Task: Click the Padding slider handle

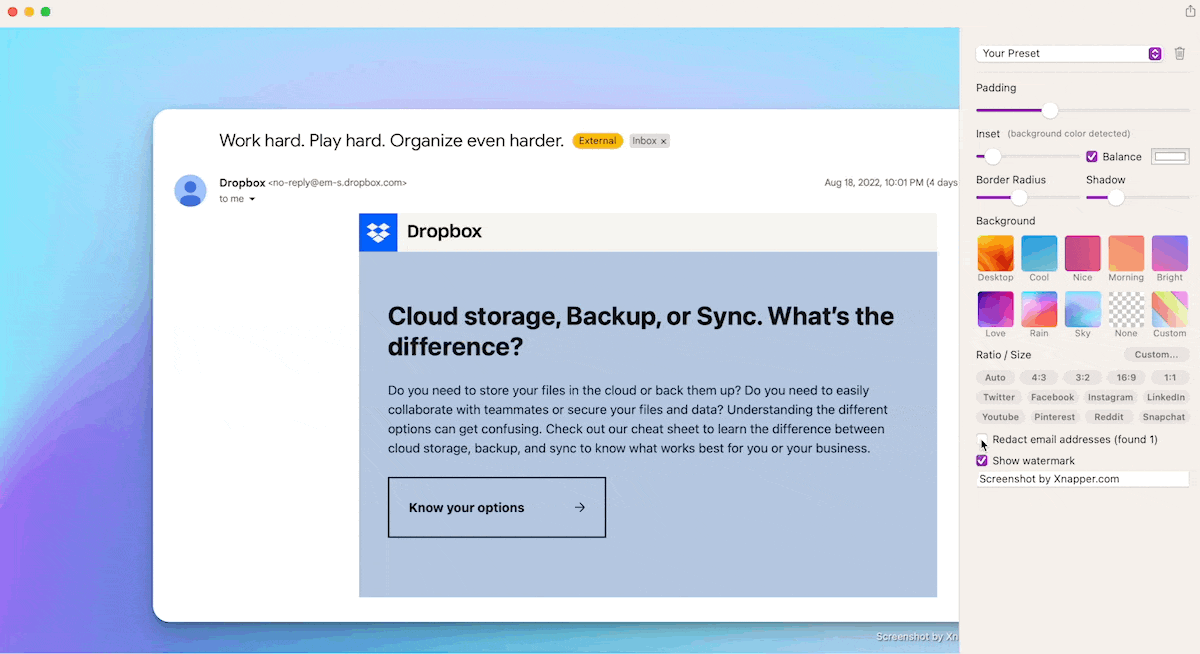Action: point(1049,110)
